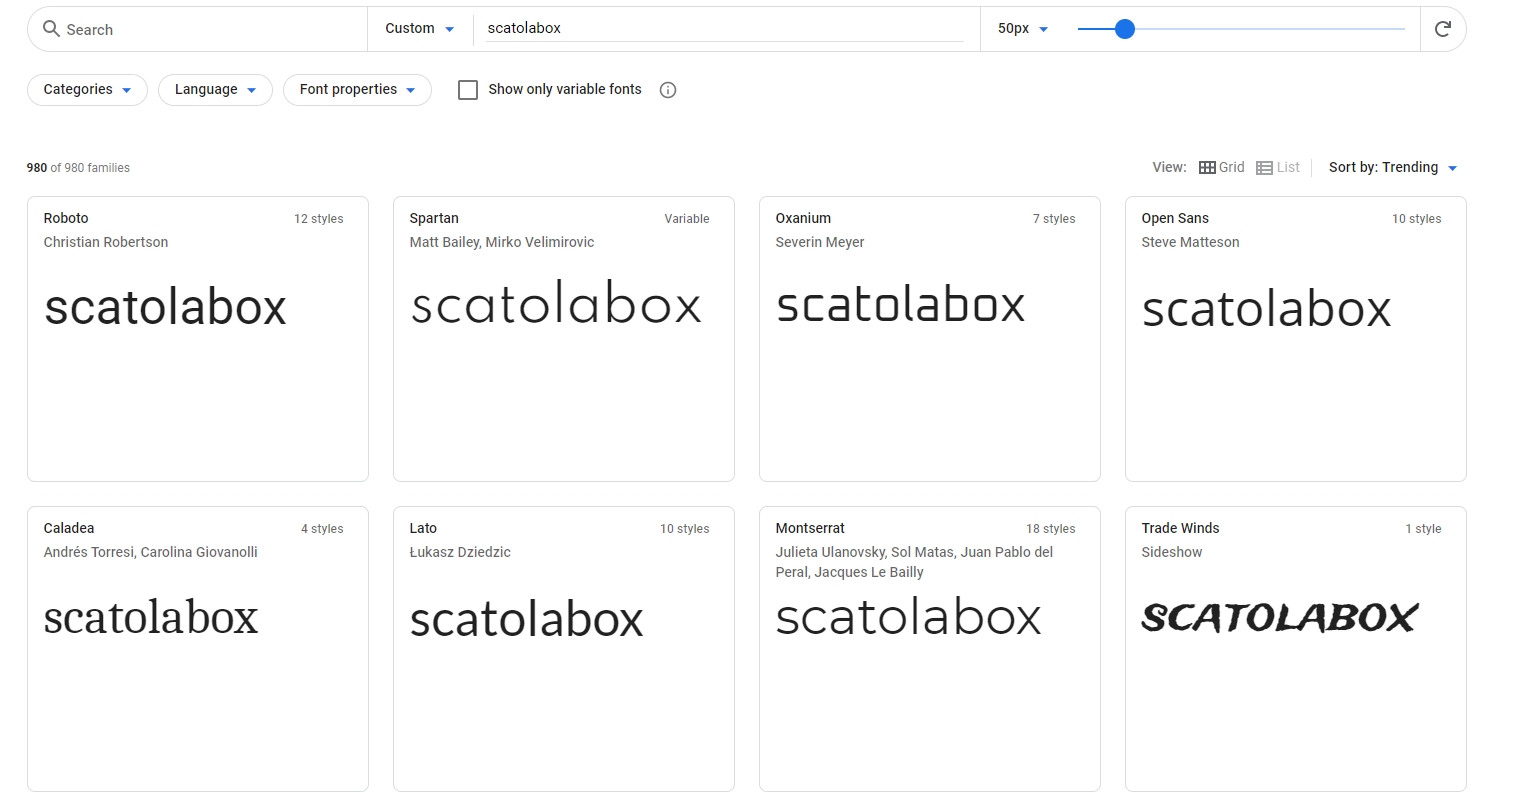The height and width of the screenshot is (811, 1513).
Task: Switch to List view
Action: [x=1278, y=168]
